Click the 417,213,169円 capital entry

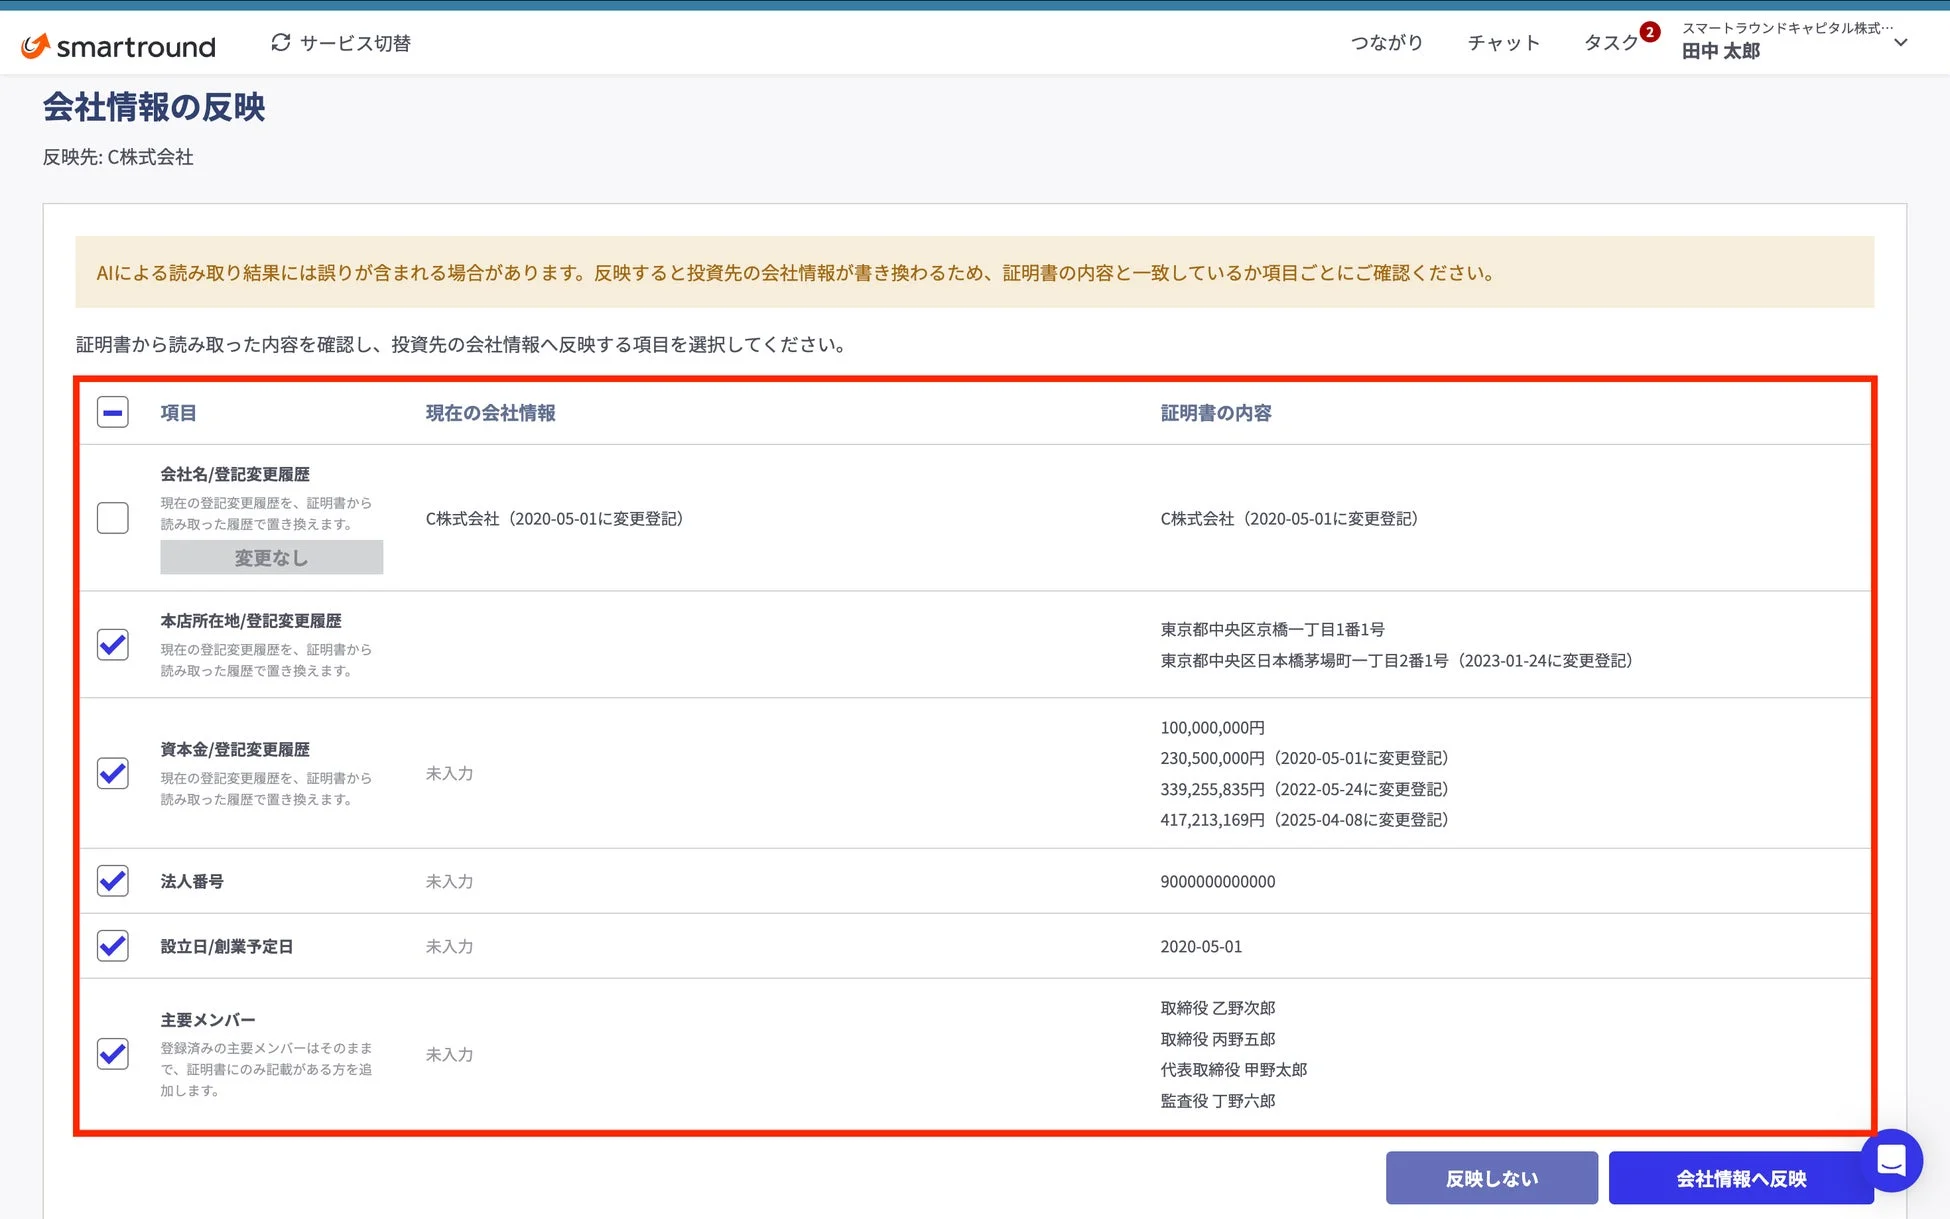(x=1304, y=820)
